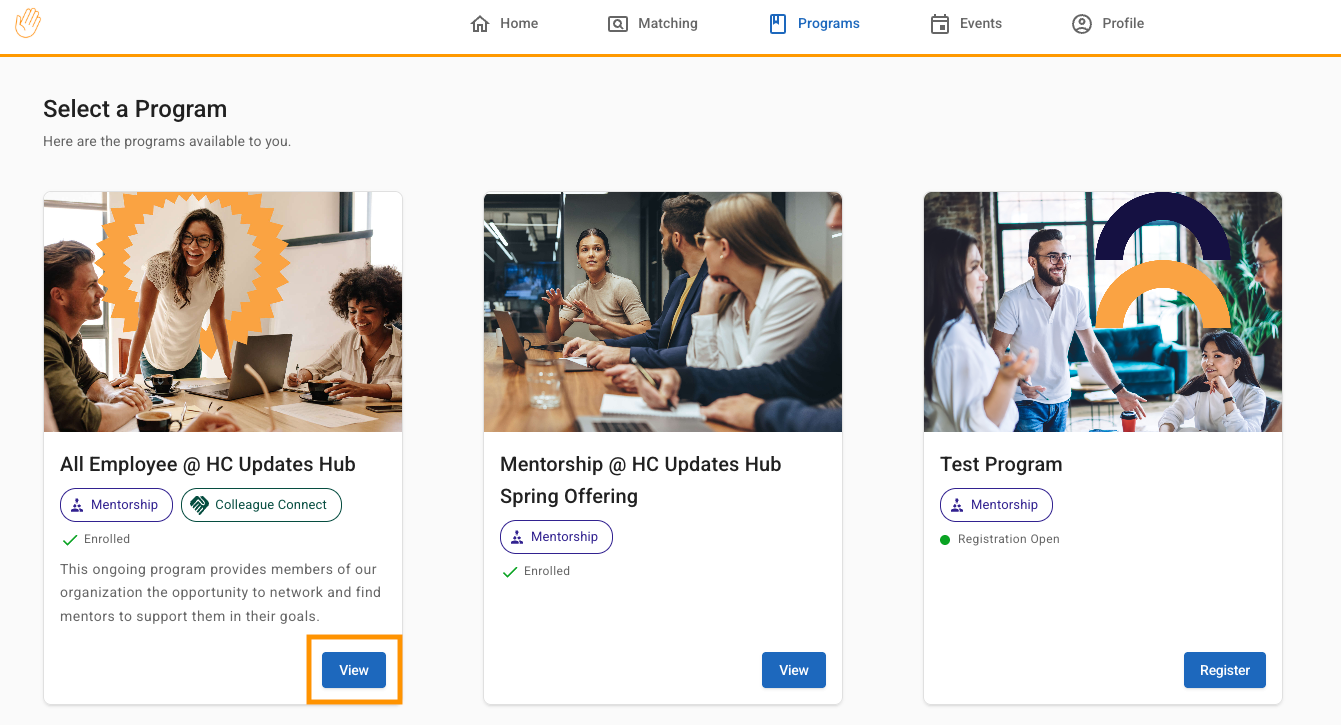Image resolution: width=1341 pixels, height=725 pixels.
Task: Click the All Employee @ HC Updates Hub title
Action: click(x=208, y=464)
